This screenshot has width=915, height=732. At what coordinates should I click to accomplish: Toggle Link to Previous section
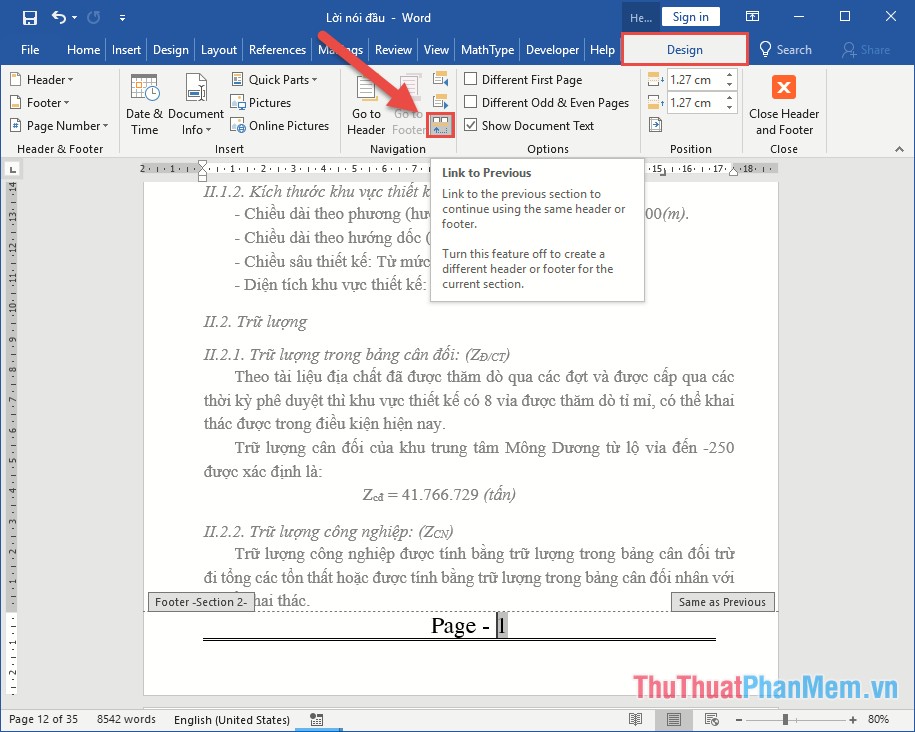click(x=441, y=124)
